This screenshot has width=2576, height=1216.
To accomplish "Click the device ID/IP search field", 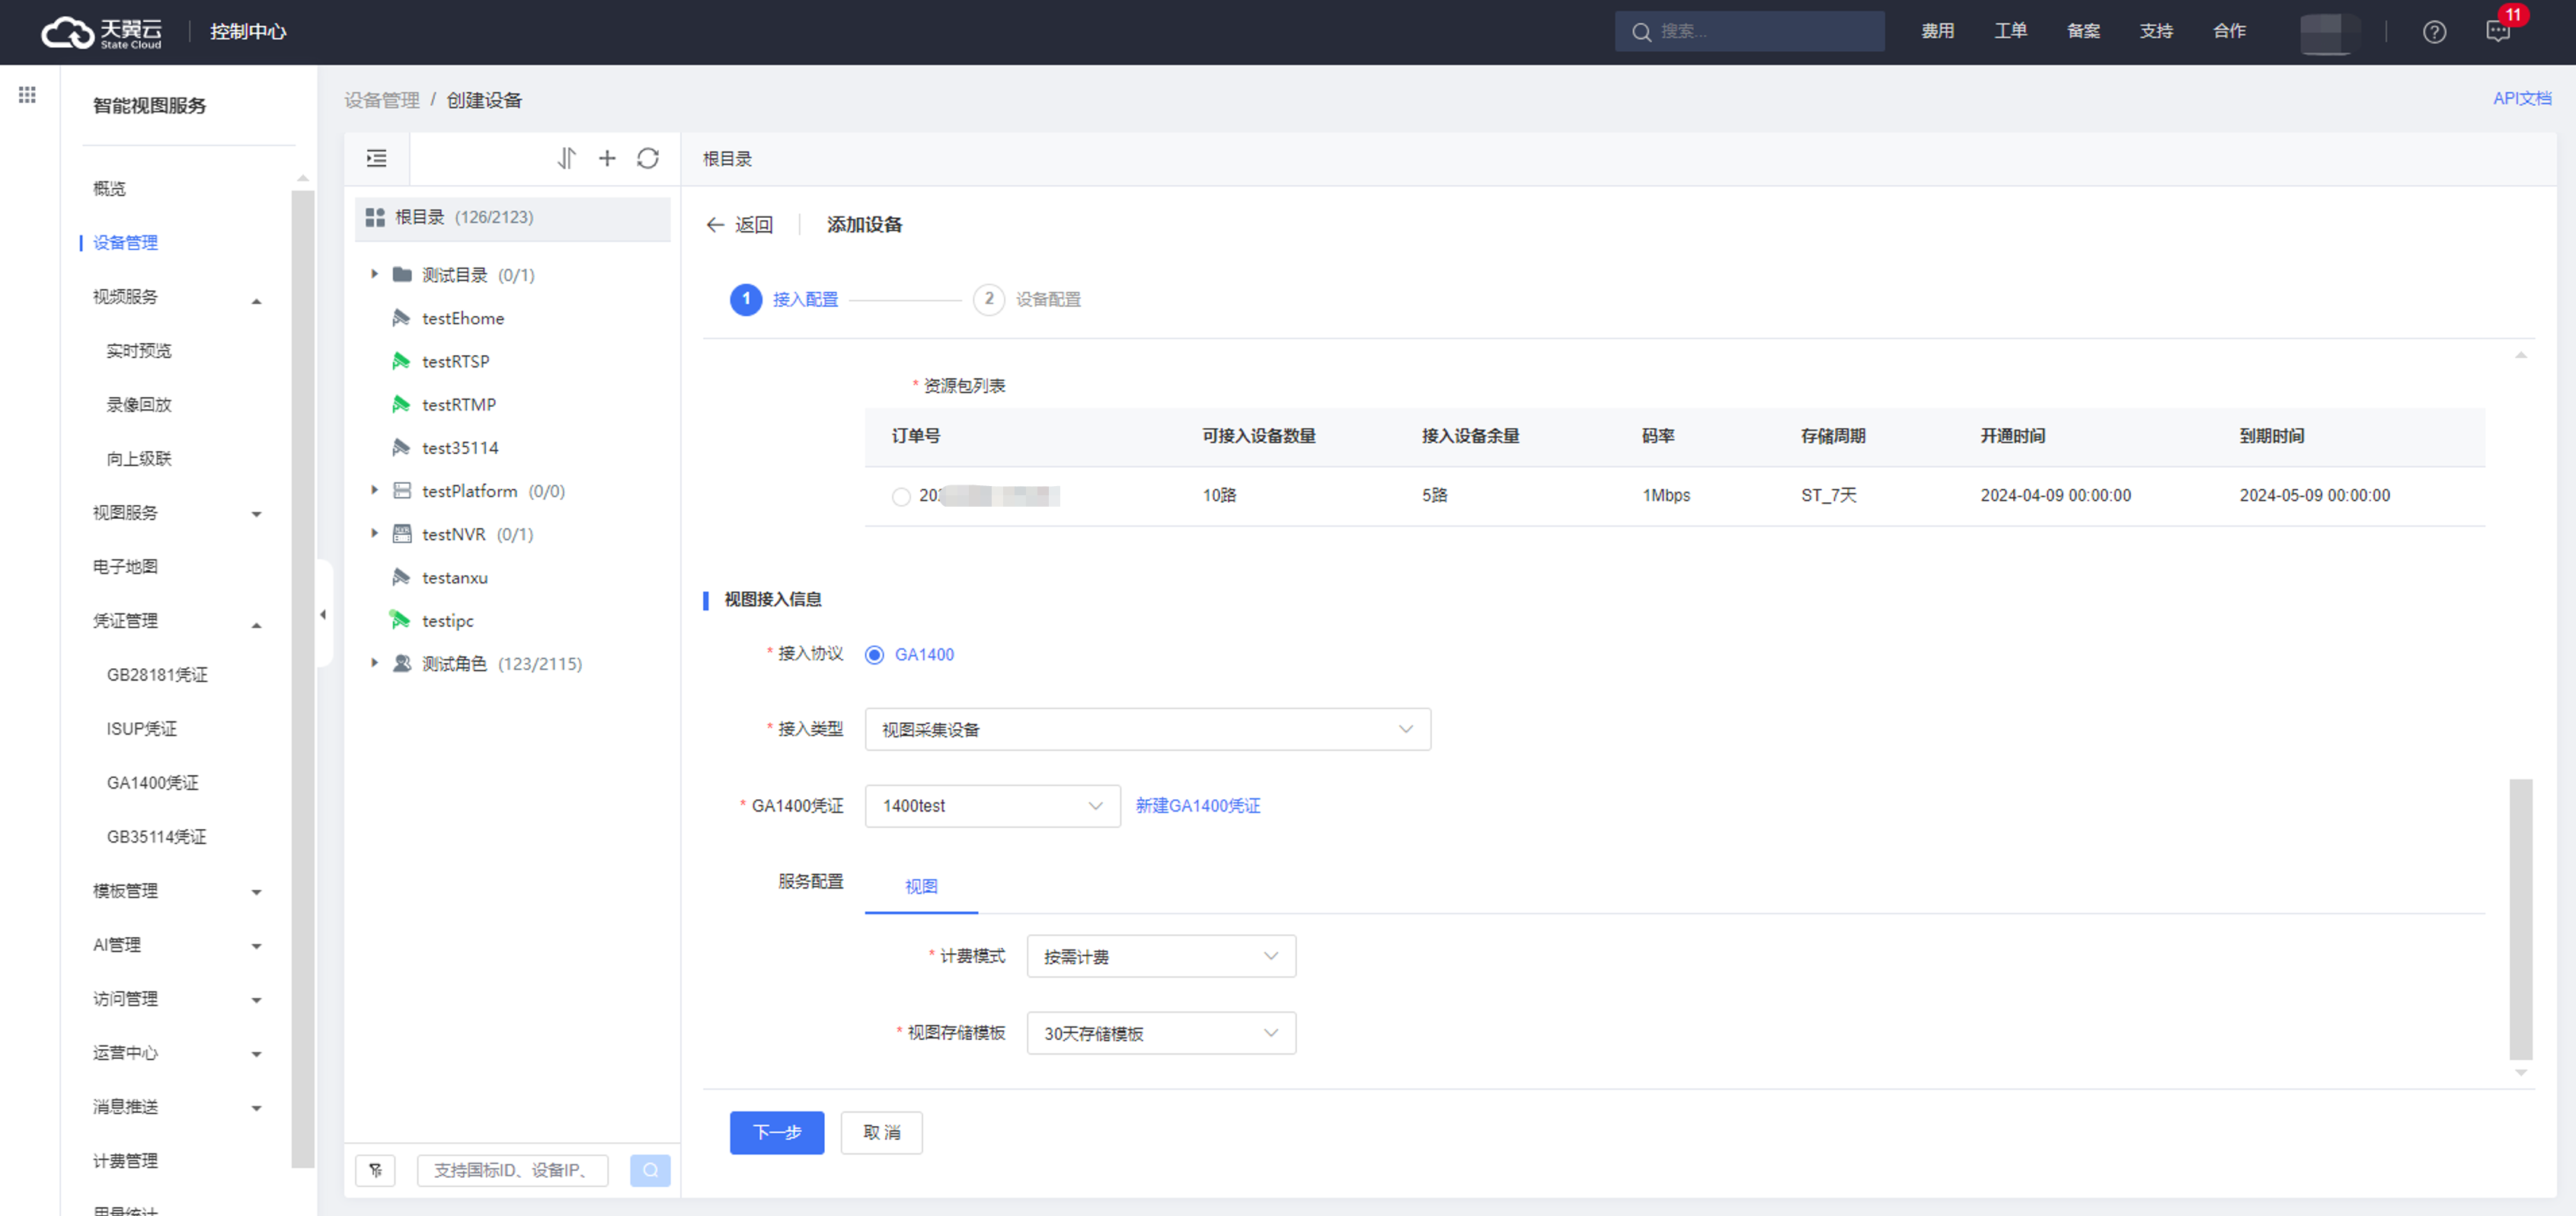I will pos(512,1170).
